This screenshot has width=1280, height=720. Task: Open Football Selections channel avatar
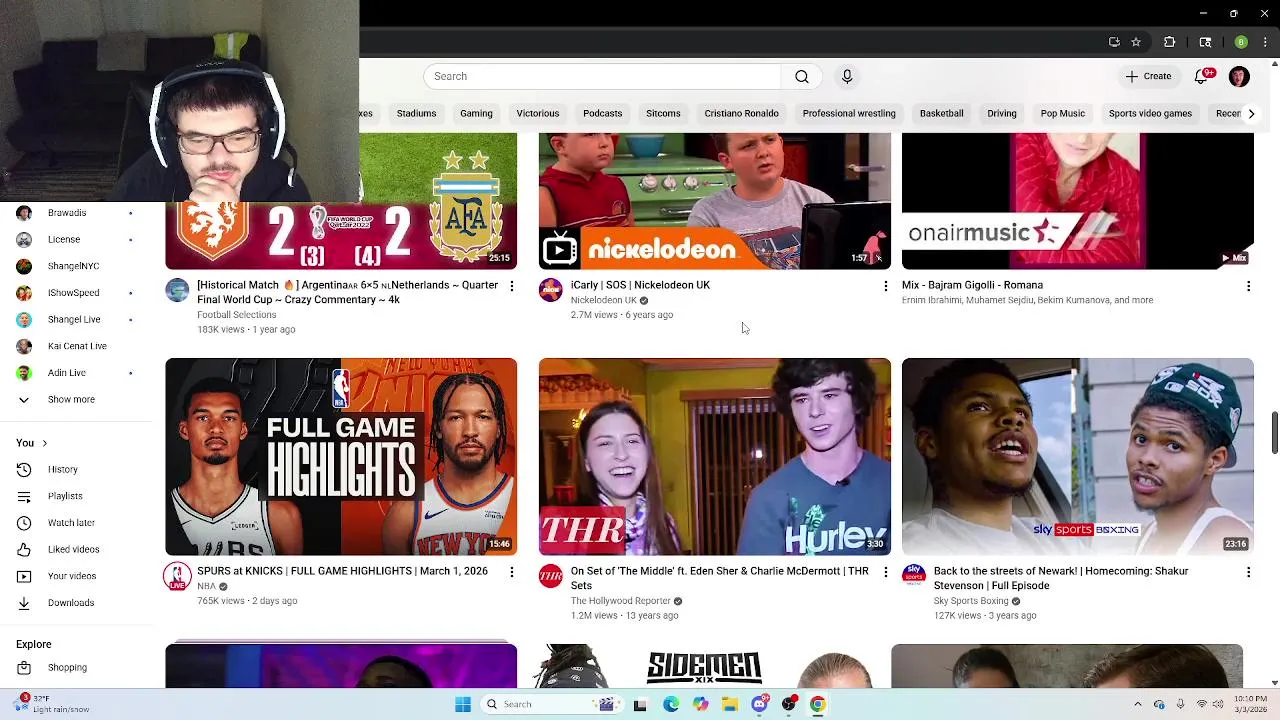click(x=177, y=290)
